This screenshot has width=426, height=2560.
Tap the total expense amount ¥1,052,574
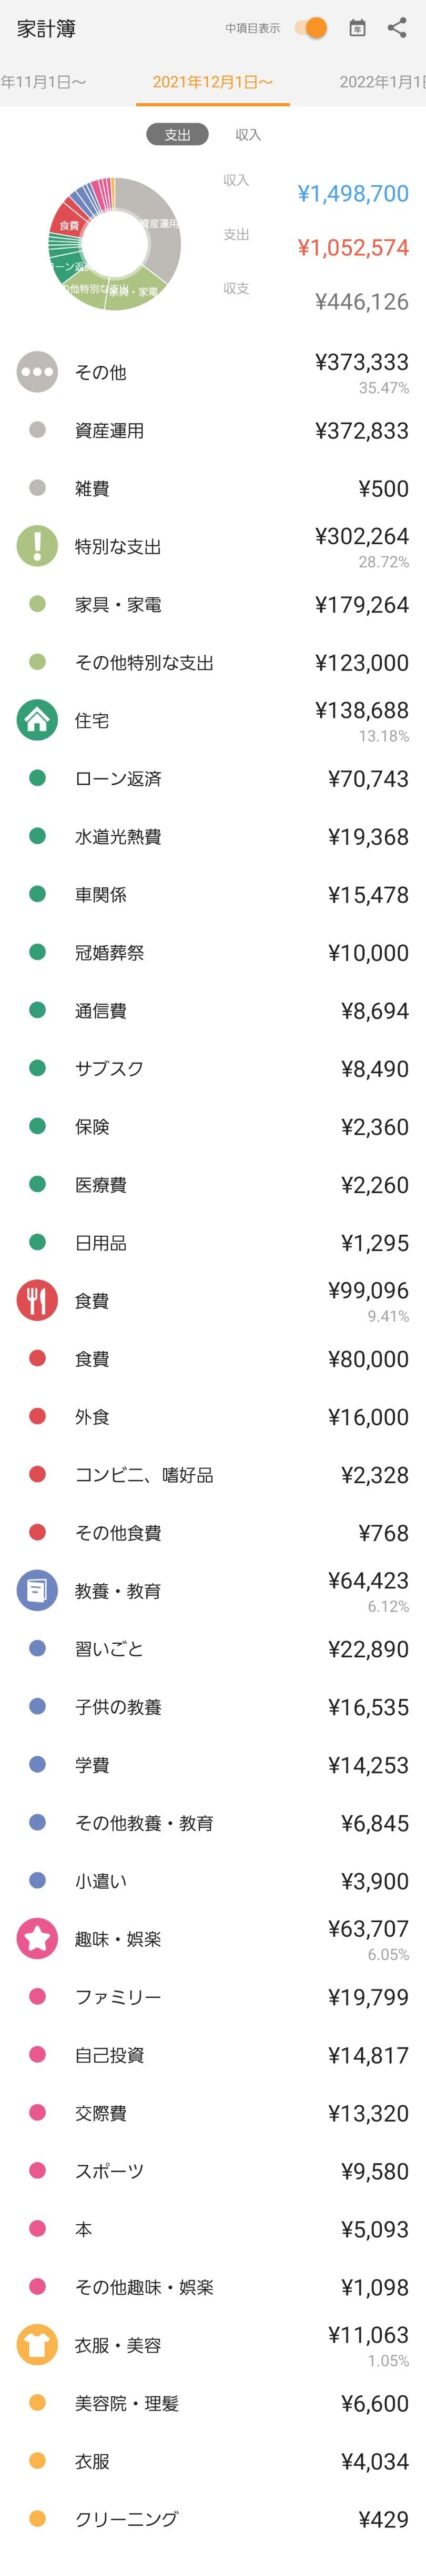(353, 248)
